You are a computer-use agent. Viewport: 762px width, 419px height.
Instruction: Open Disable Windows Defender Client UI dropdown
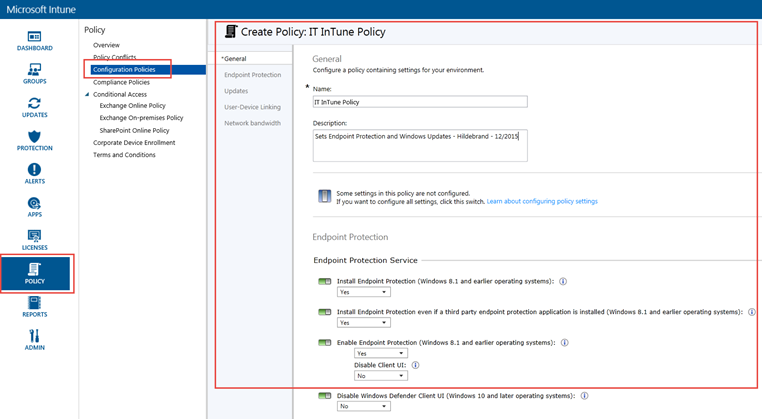[x=364, y=406]
